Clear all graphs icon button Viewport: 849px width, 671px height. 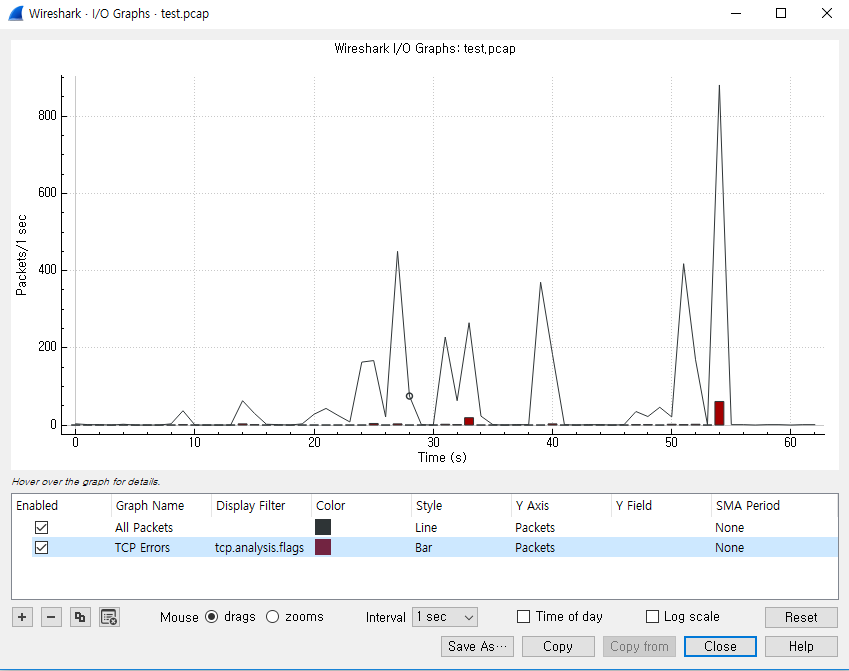pos(109,617)
